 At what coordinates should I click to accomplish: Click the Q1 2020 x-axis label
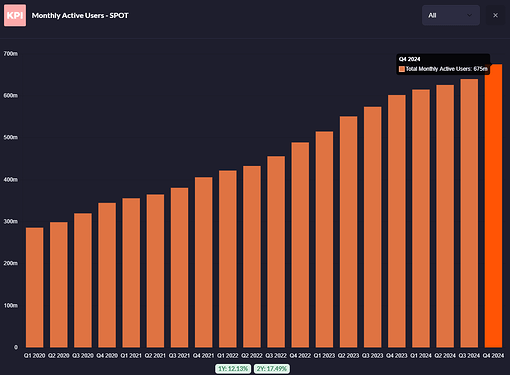[34, 356]
